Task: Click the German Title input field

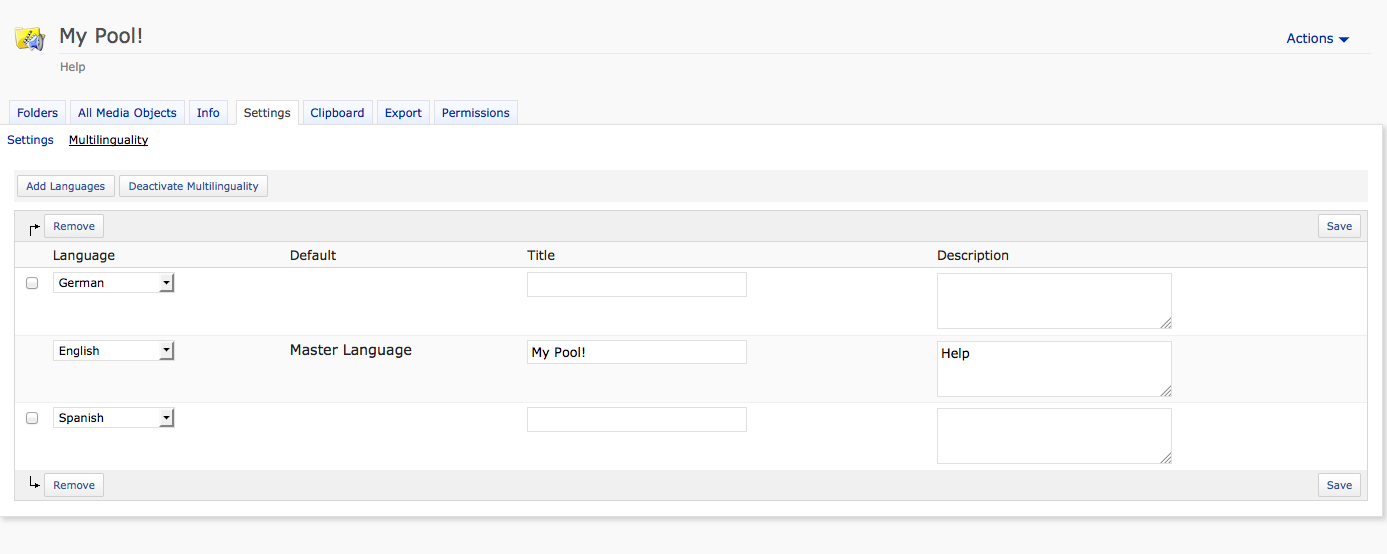Action: (636, 285)
